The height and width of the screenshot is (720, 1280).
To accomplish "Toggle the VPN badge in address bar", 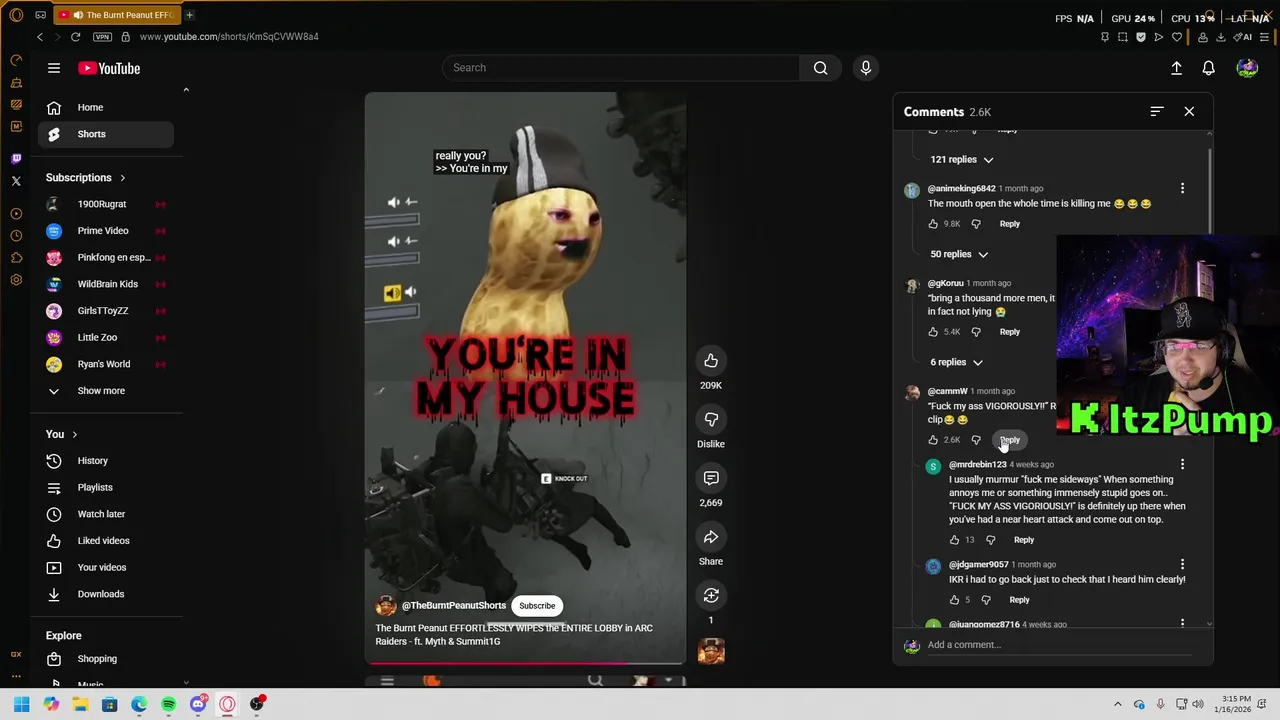I will coord(102,37).
